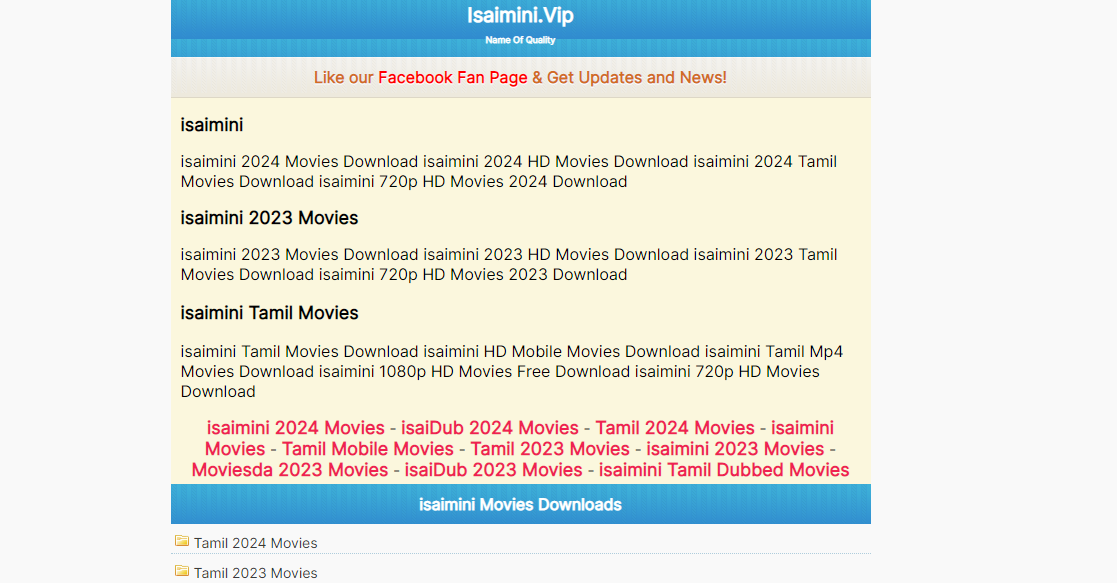The height and width of the screenshot is (583, 1117).
Task: Click the 'Name Of Quality' tagline
Action: click(x=520, y=40)
